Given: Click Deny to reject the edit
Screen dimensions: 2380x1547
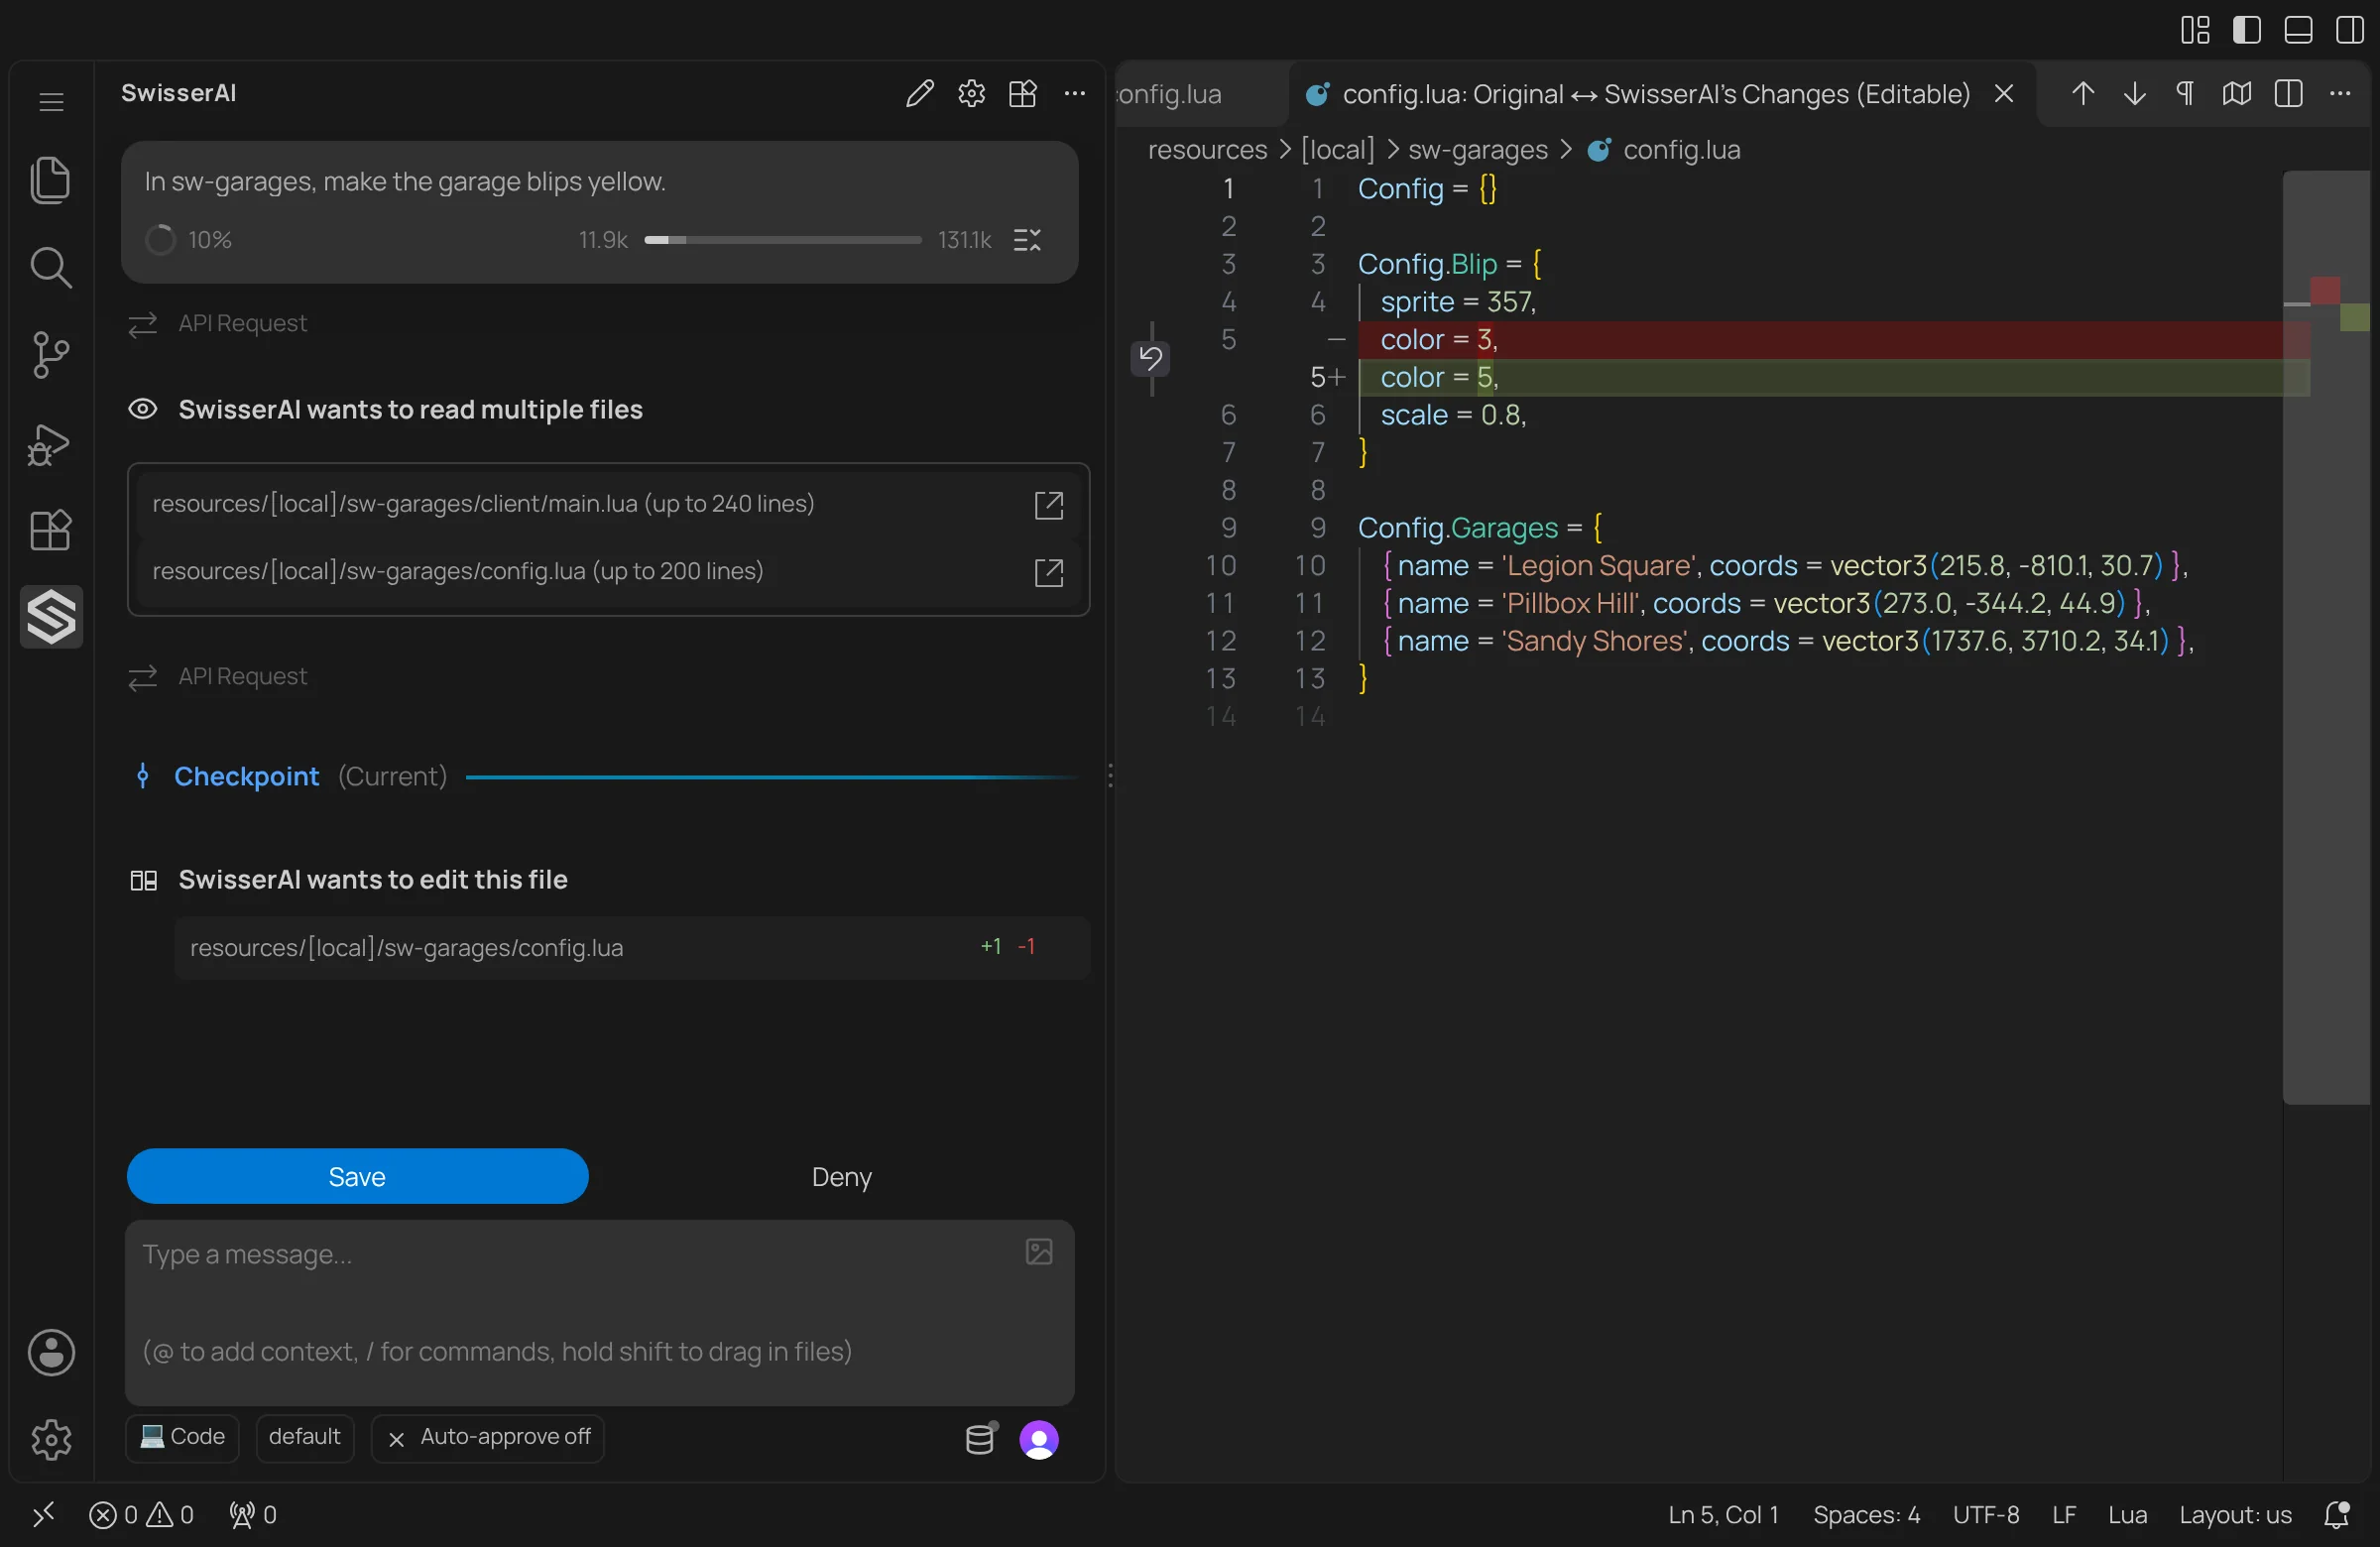Looking at the screenshot, I should pyautogui.click(x=842, y=1177).
